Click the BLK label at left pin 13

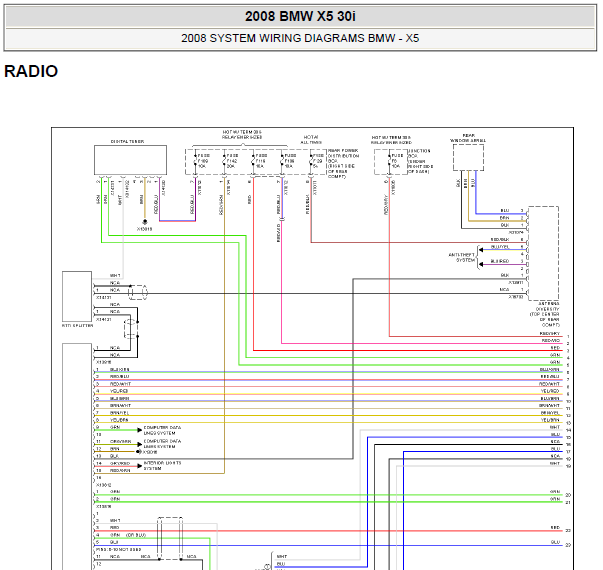[x=114, y=456]
